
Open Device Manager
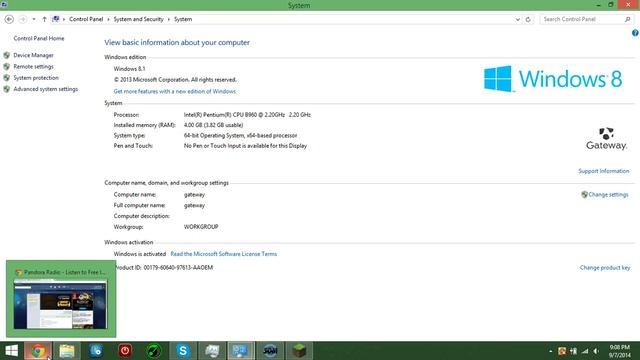[x=33, y=55]
